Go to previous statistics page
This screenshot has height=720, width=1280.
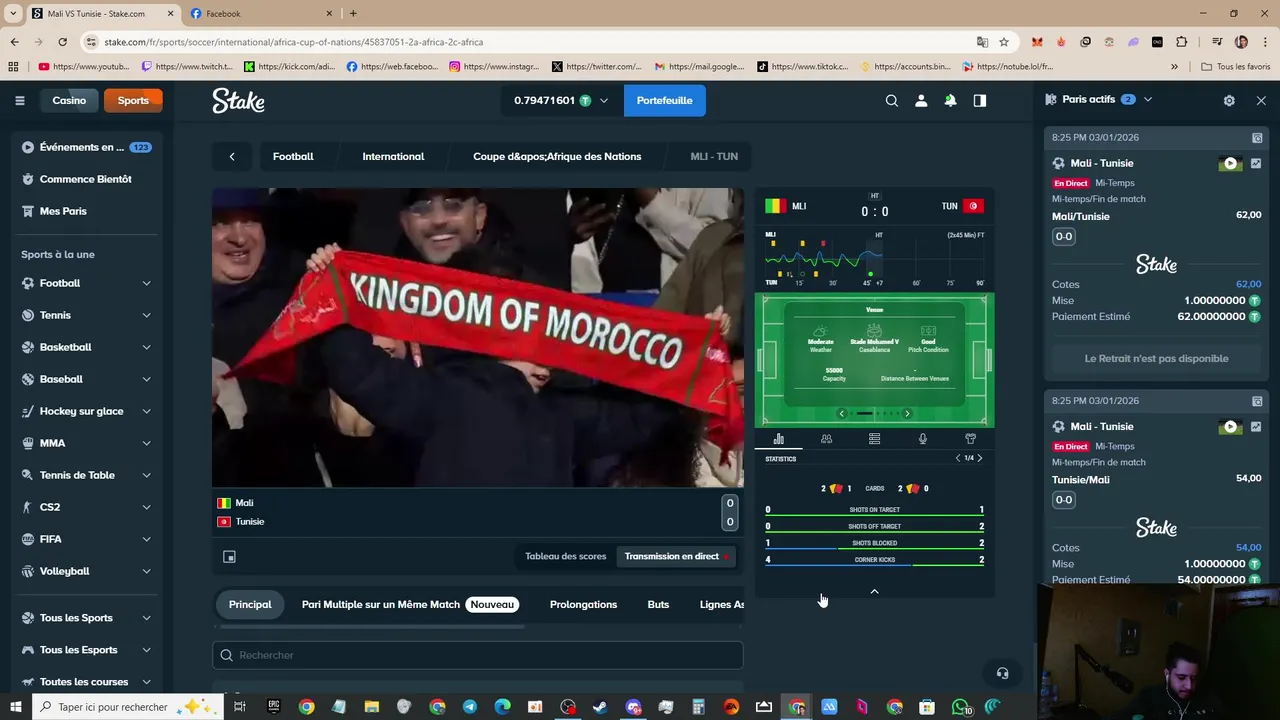tap(958, 458)
